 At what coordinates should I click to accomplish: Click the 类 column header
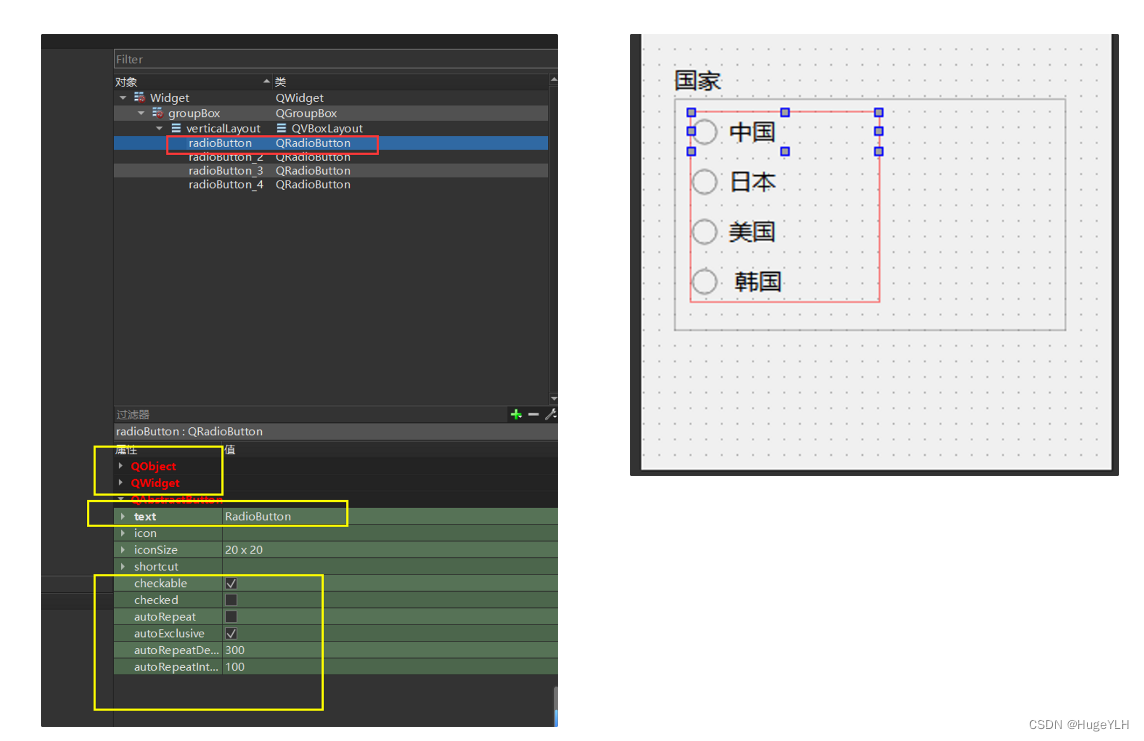tap(411, 82)
